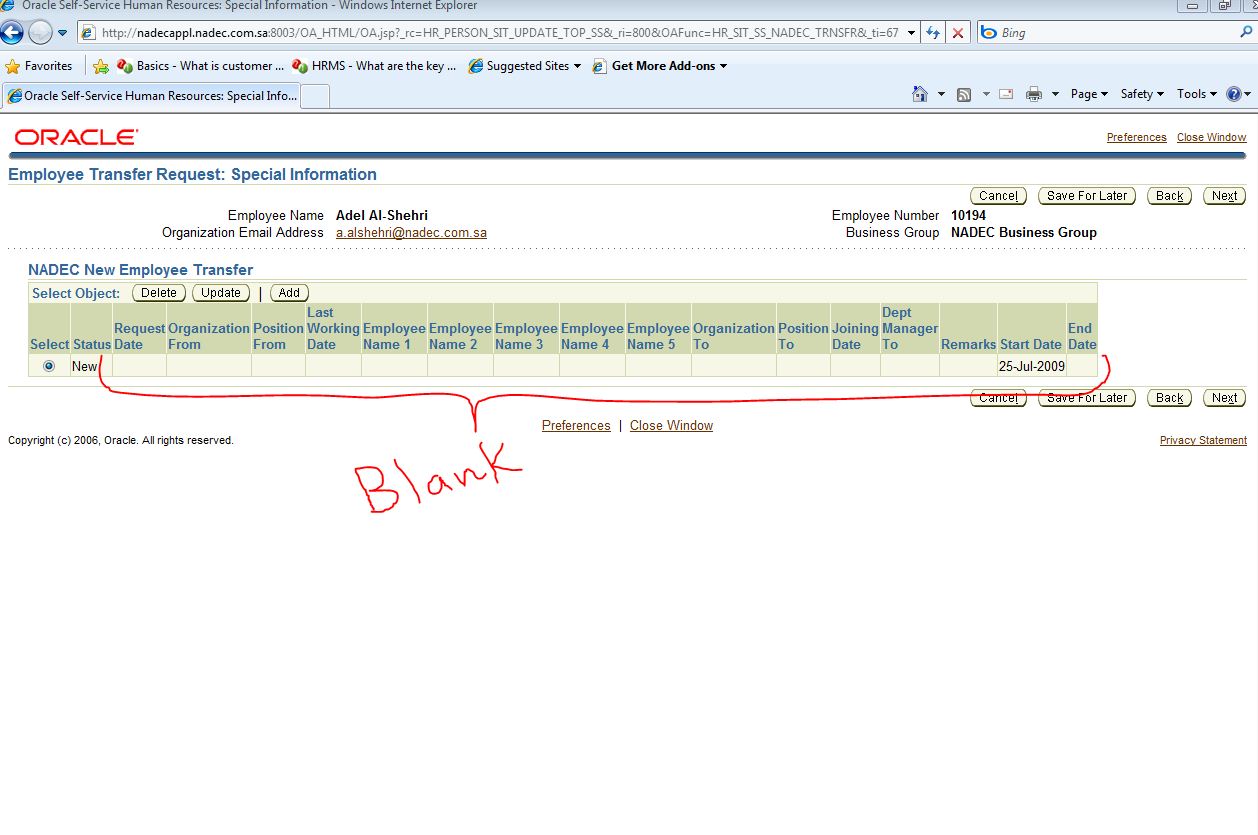This screenshot has height=835, width=1258.
Task: Open 'HRMS - What are the key' favorite
Action: click(374, 66)
